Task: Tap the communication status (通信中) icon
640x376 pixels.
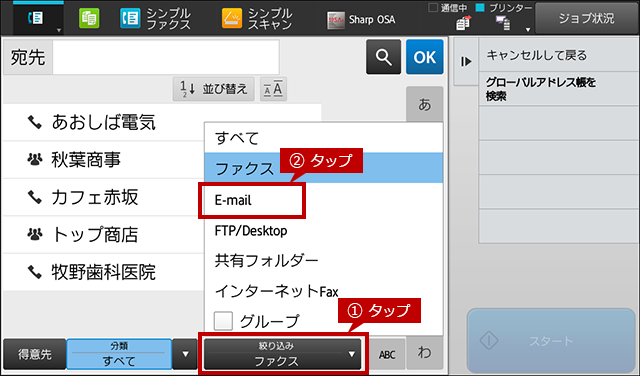Action: click(463, 23)
